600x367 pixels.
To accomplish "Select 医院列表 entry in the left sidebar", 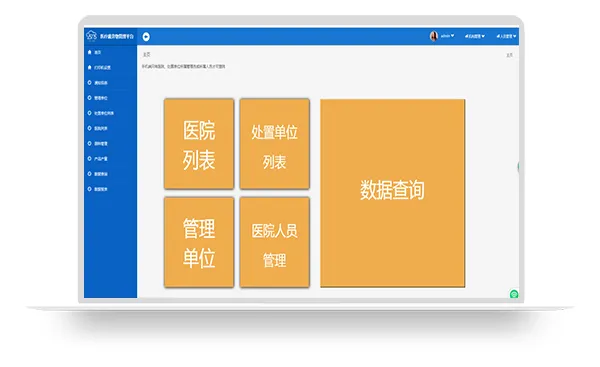I will 101,128.
